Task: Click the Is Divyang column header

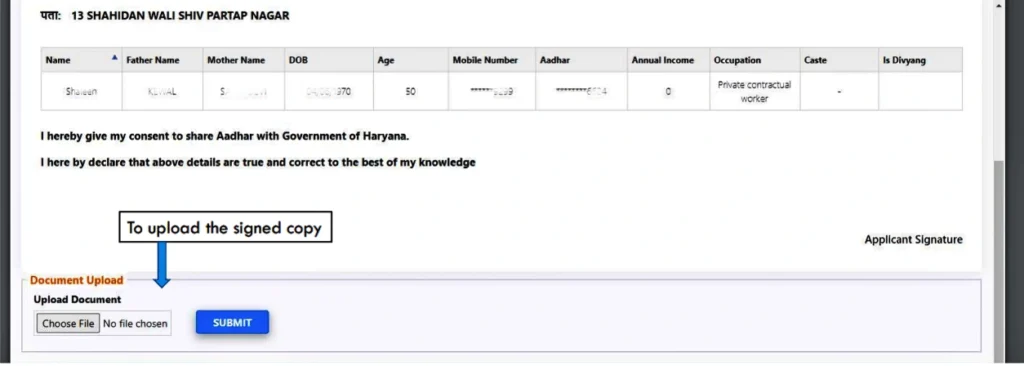Action: click(920, 60)
